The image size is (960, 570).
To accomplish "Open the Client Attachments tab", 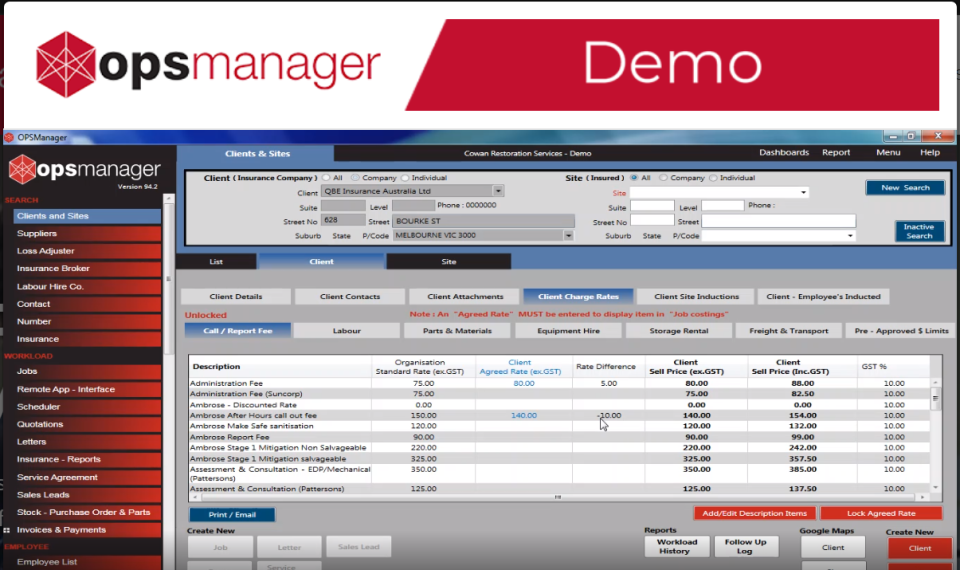I will pos(465,296).
